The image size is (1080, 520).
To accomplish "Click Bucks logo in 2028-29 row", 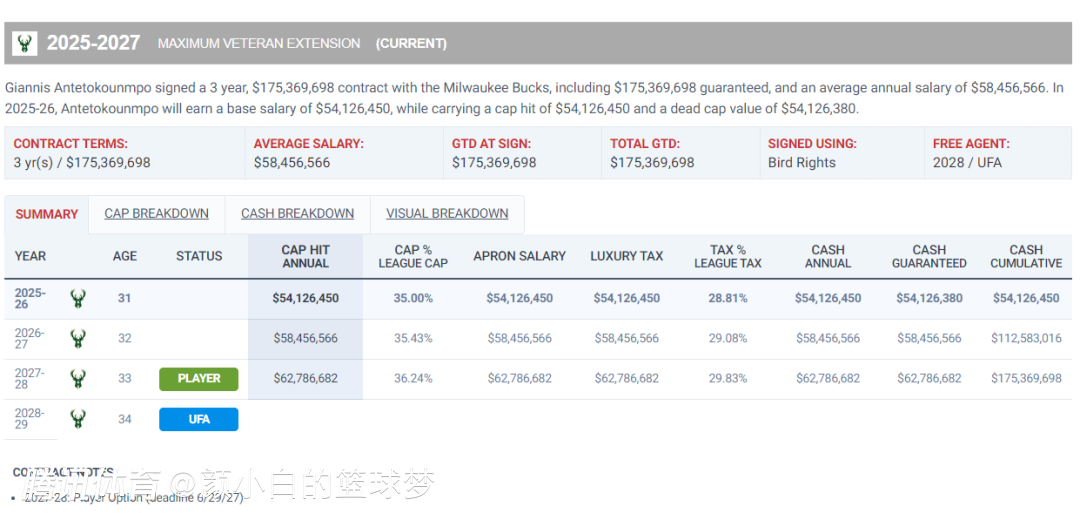I will (77, 419).
